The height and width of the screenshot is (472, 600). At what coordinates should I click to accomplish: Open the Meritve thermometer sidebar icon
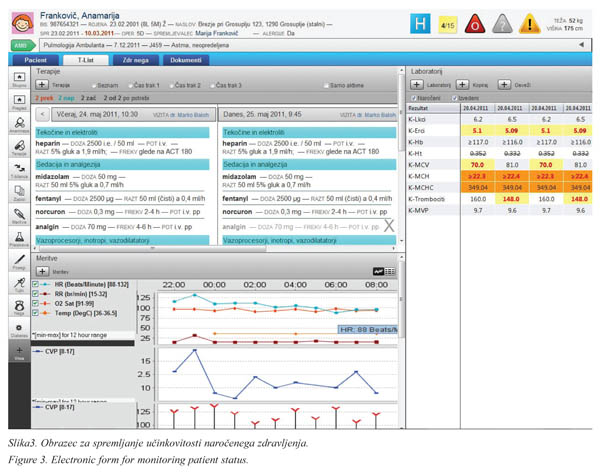[x=19, y=216]
